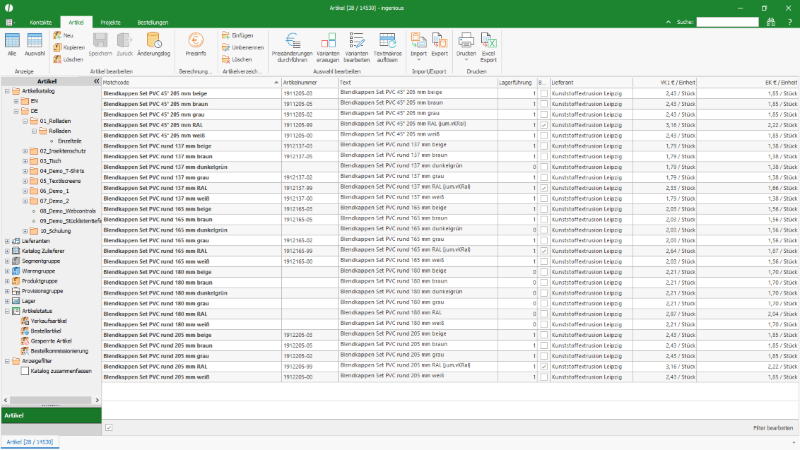Expand the Warengruppe node
This screenshot has height=450, width=800.
[7, 271]
